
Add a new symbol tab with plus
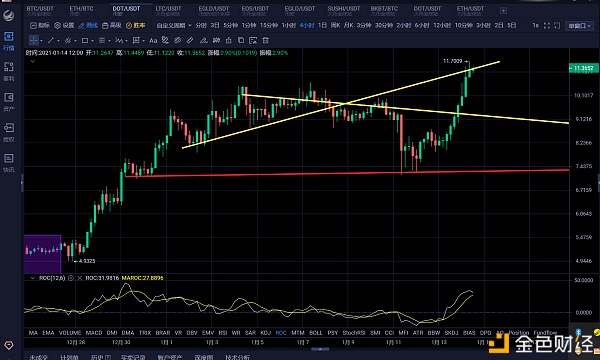[x=503, y=11]
